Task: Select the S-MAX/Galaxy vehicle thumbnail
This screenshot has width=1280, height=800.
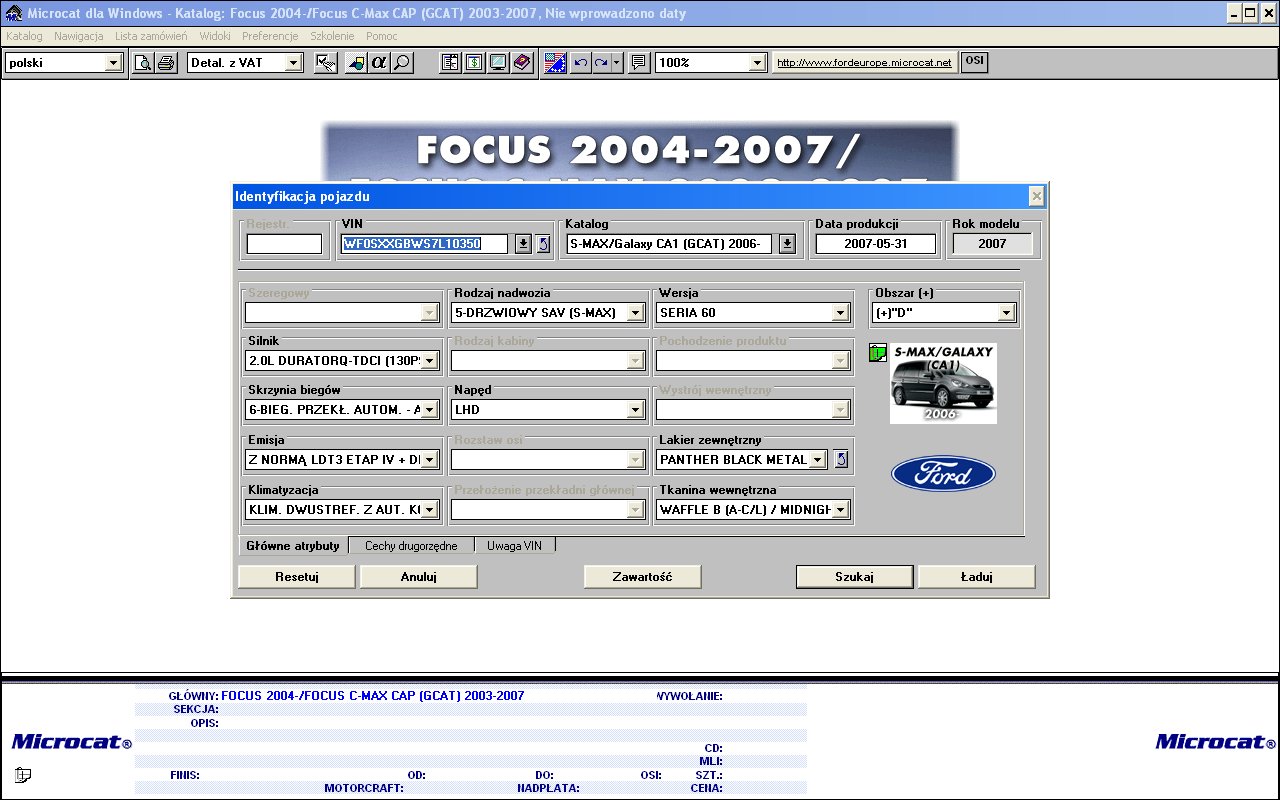Action: point(943,383)
